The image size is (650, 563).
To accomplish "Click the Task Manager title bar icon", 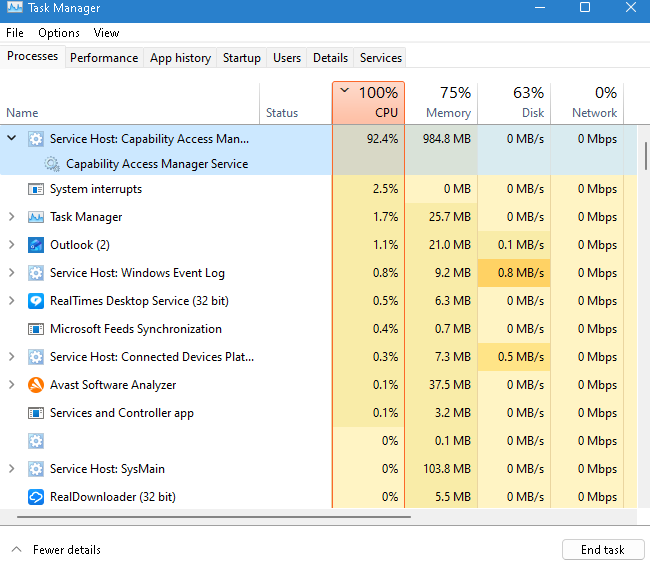I will pos(15,7).
